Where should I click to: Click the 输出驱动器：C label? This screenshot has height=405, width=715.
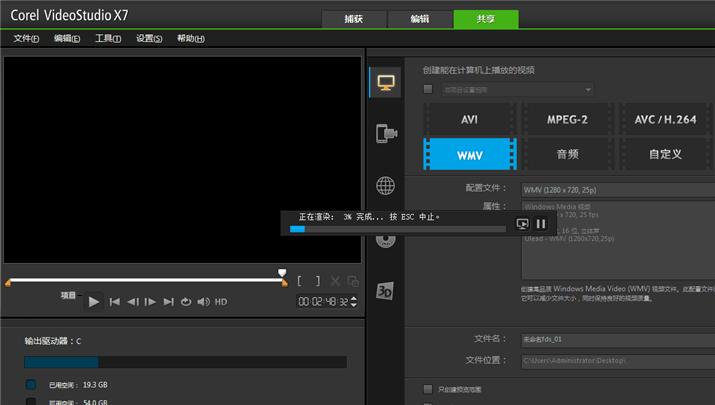53,341
